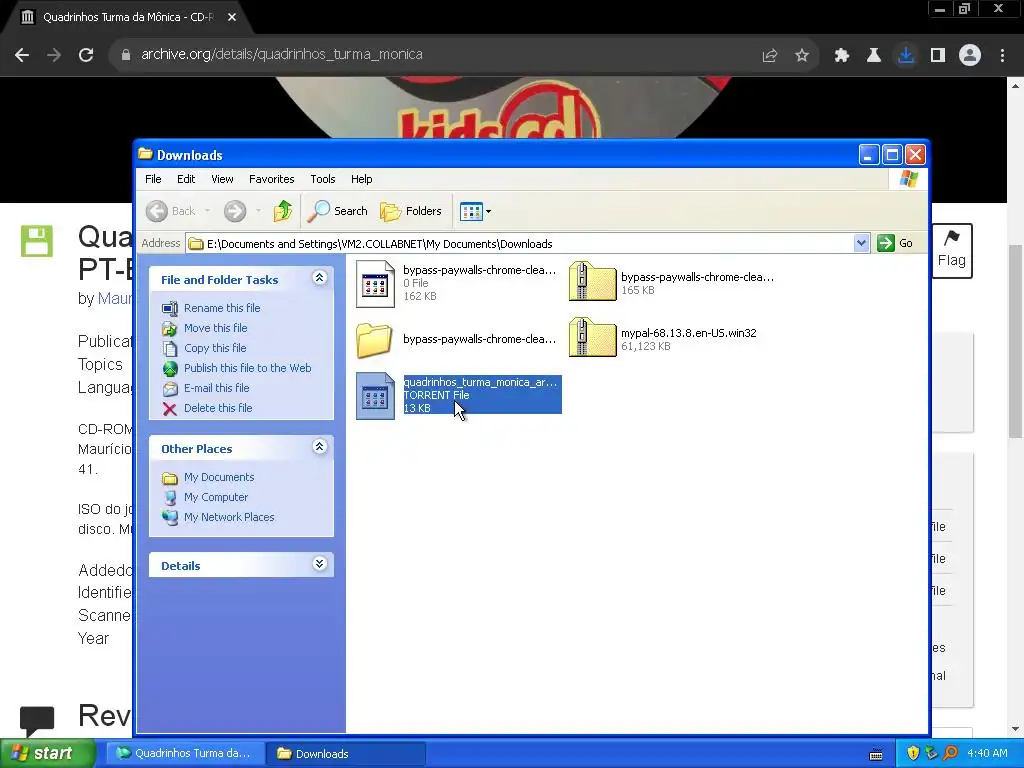Click the Chrome address bar URL
This screenshot has height=768, width=1024.
pyautogui.click(x=281, y=54)
